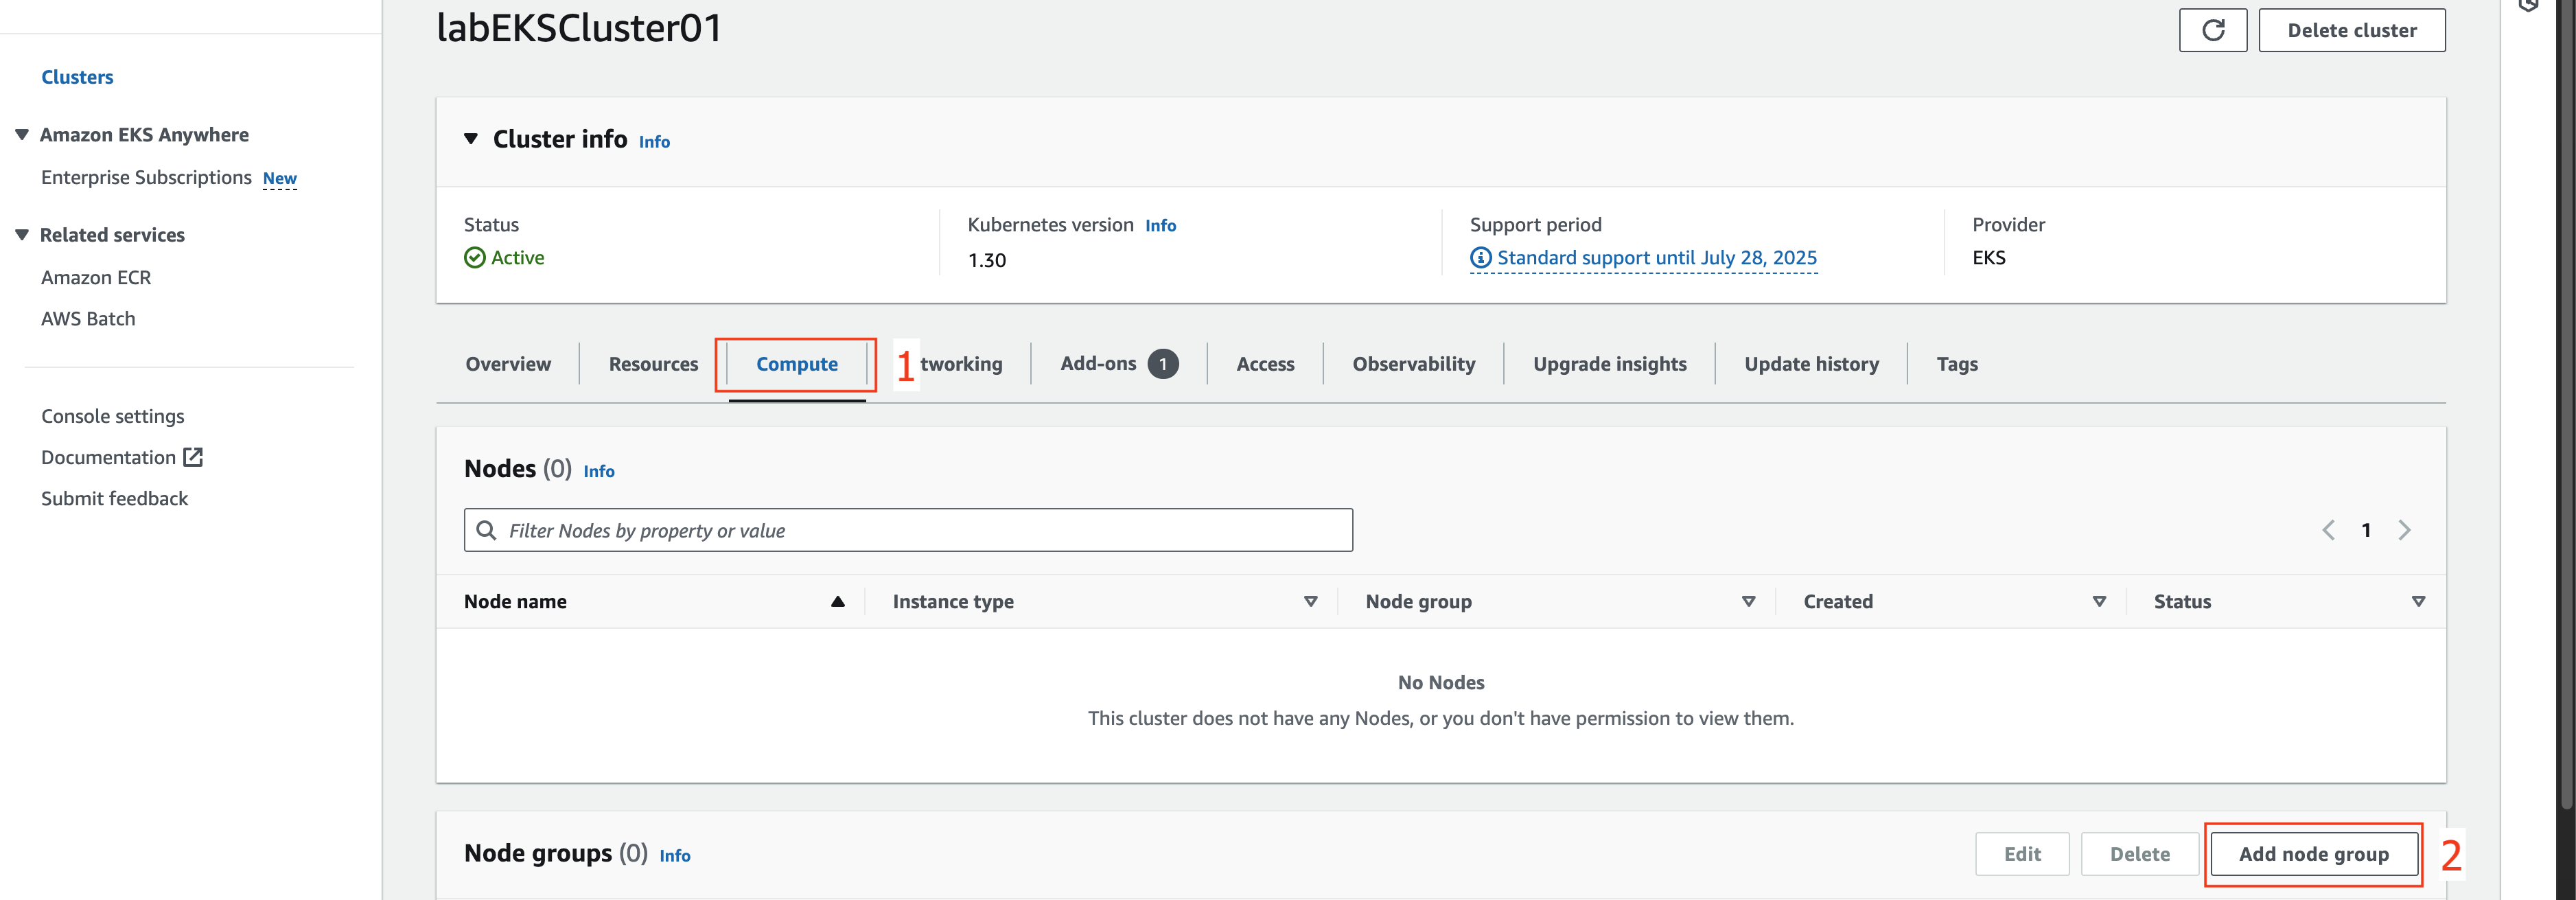Open Info link next to Nodes
This screenshot has width=2576, height=900.
click(x=598, y=472)
